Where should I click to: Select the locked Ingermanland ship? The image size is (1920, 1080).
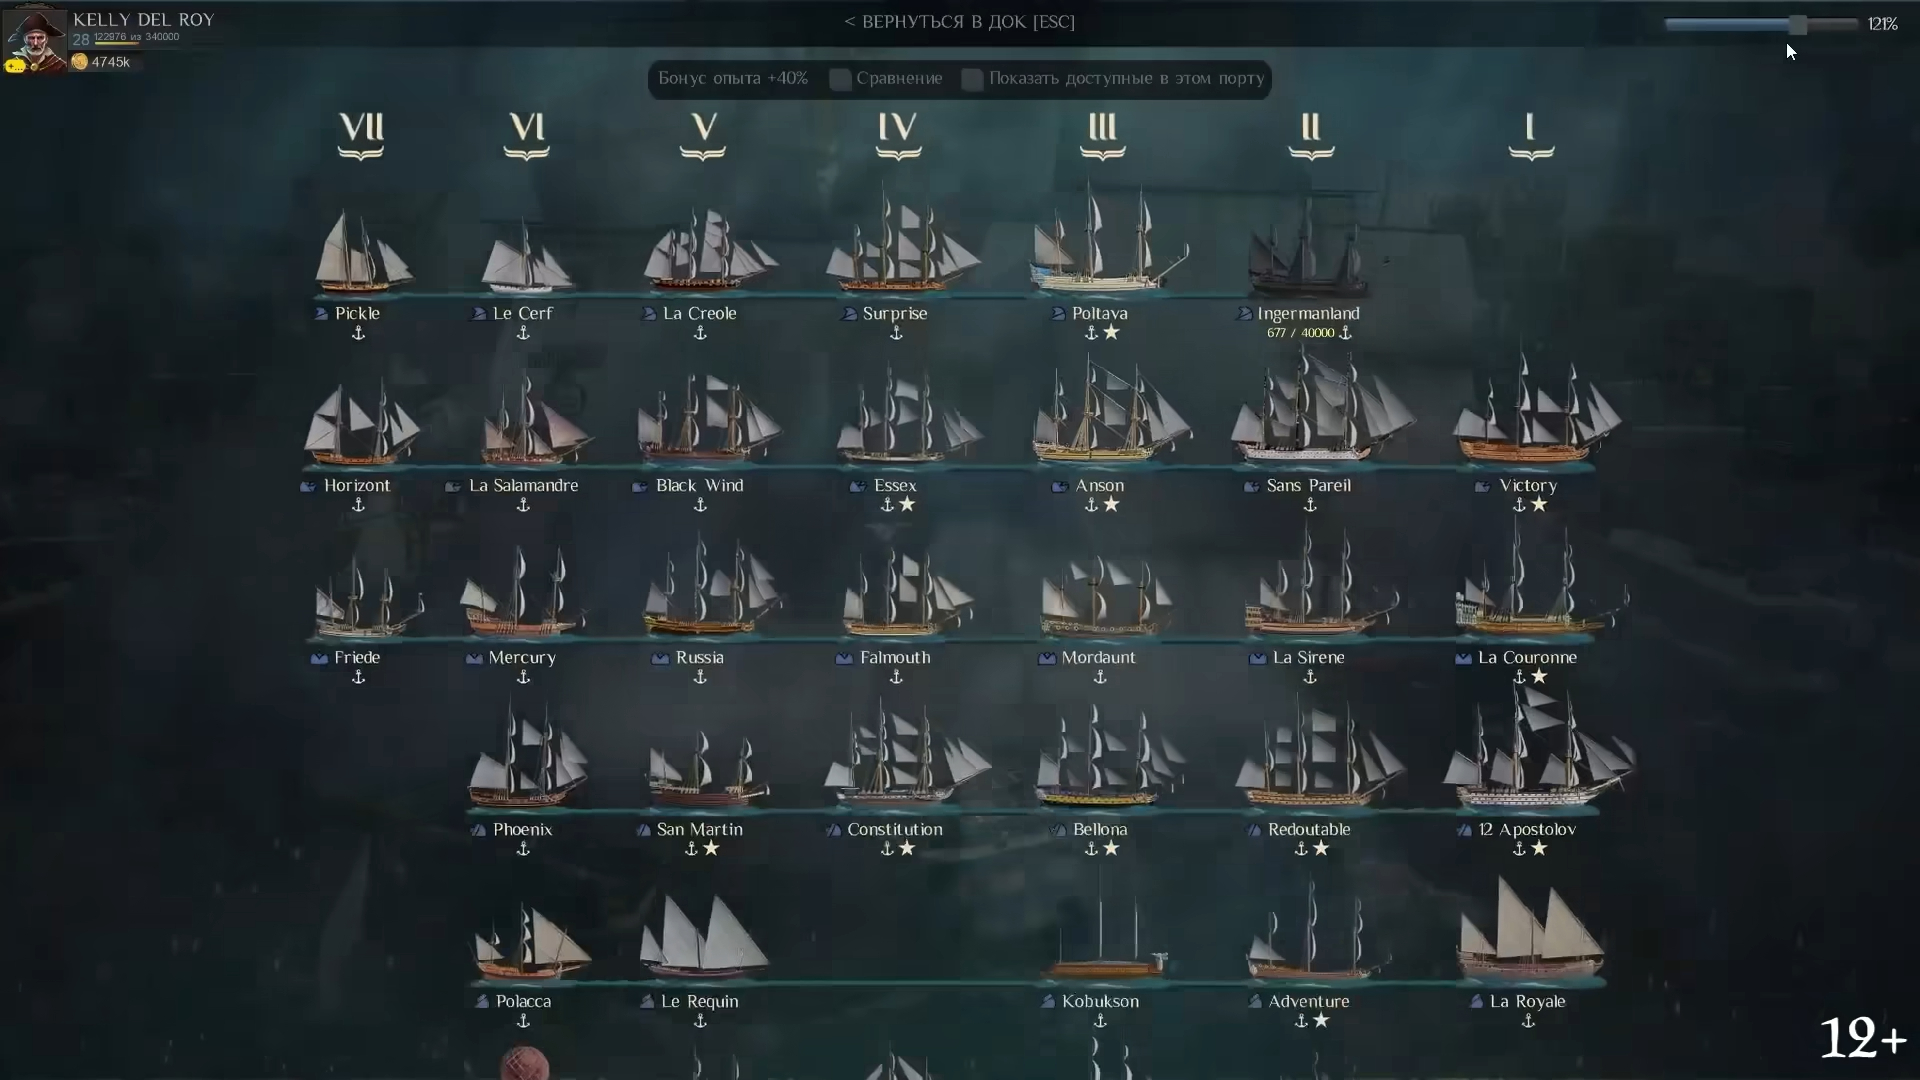click(1308, 245)
